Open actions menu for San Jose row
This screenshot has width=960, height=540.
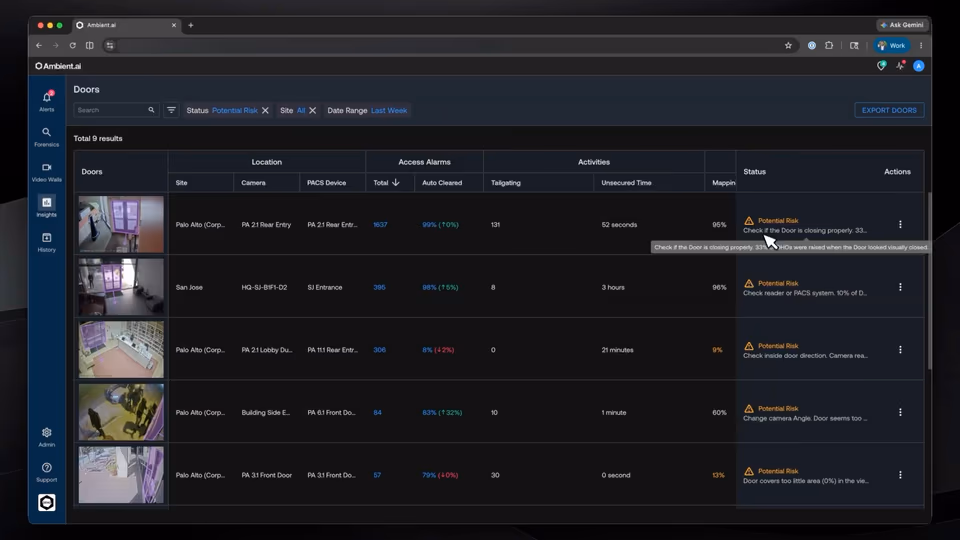(x=900, y=287)
